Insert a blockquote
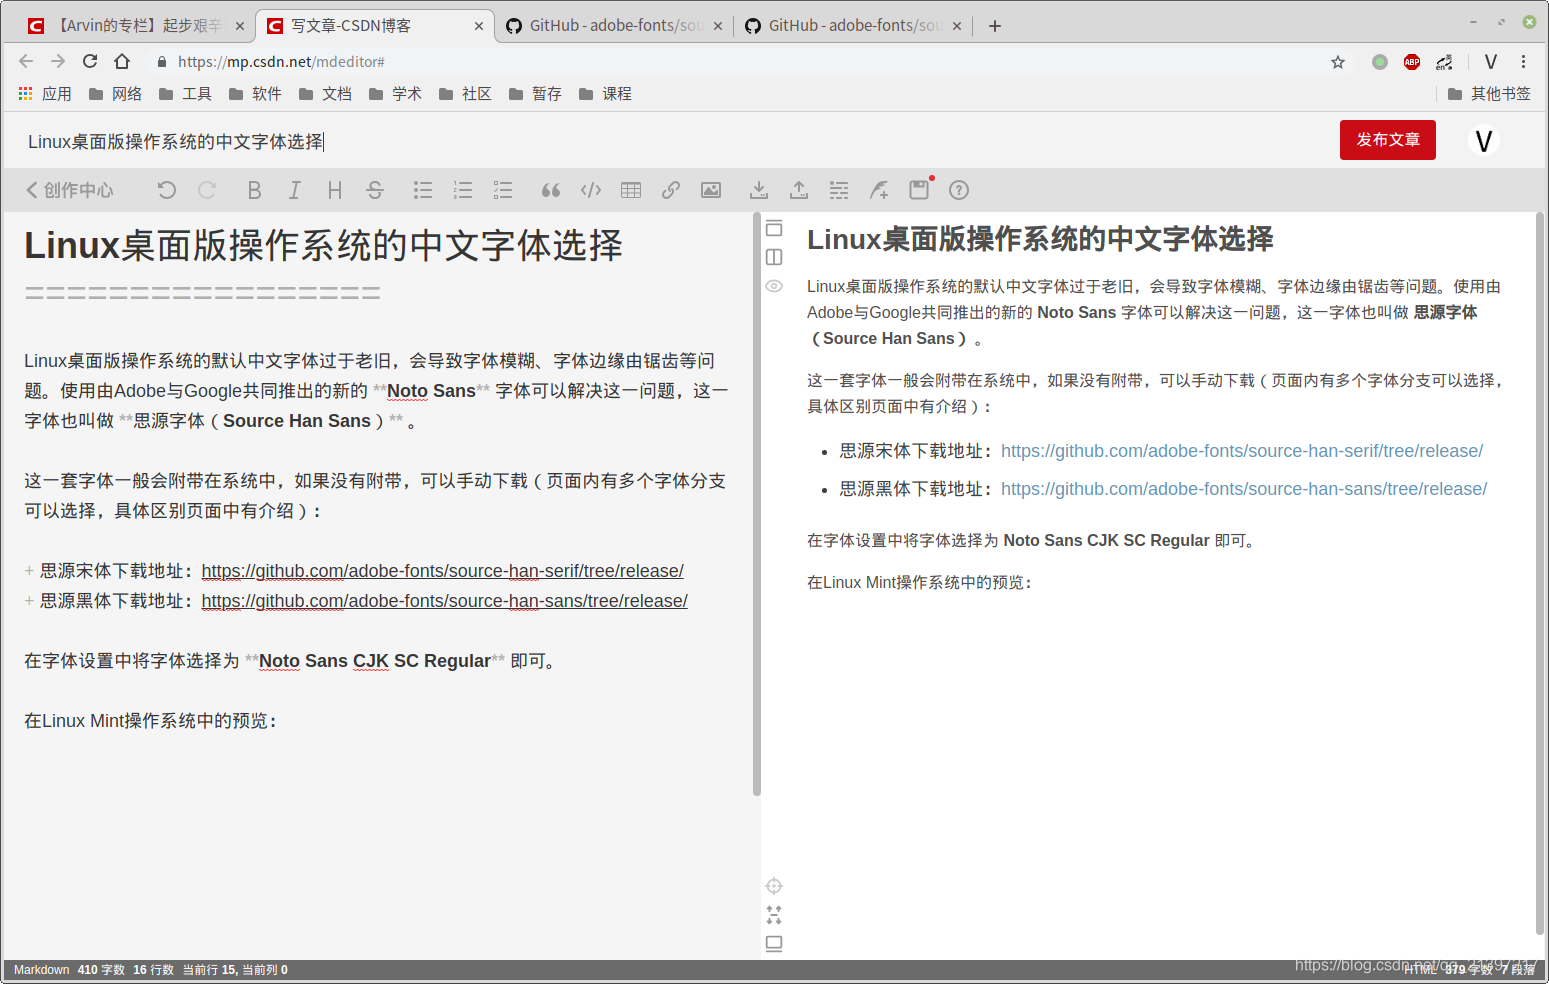 (x=551, y=190)
